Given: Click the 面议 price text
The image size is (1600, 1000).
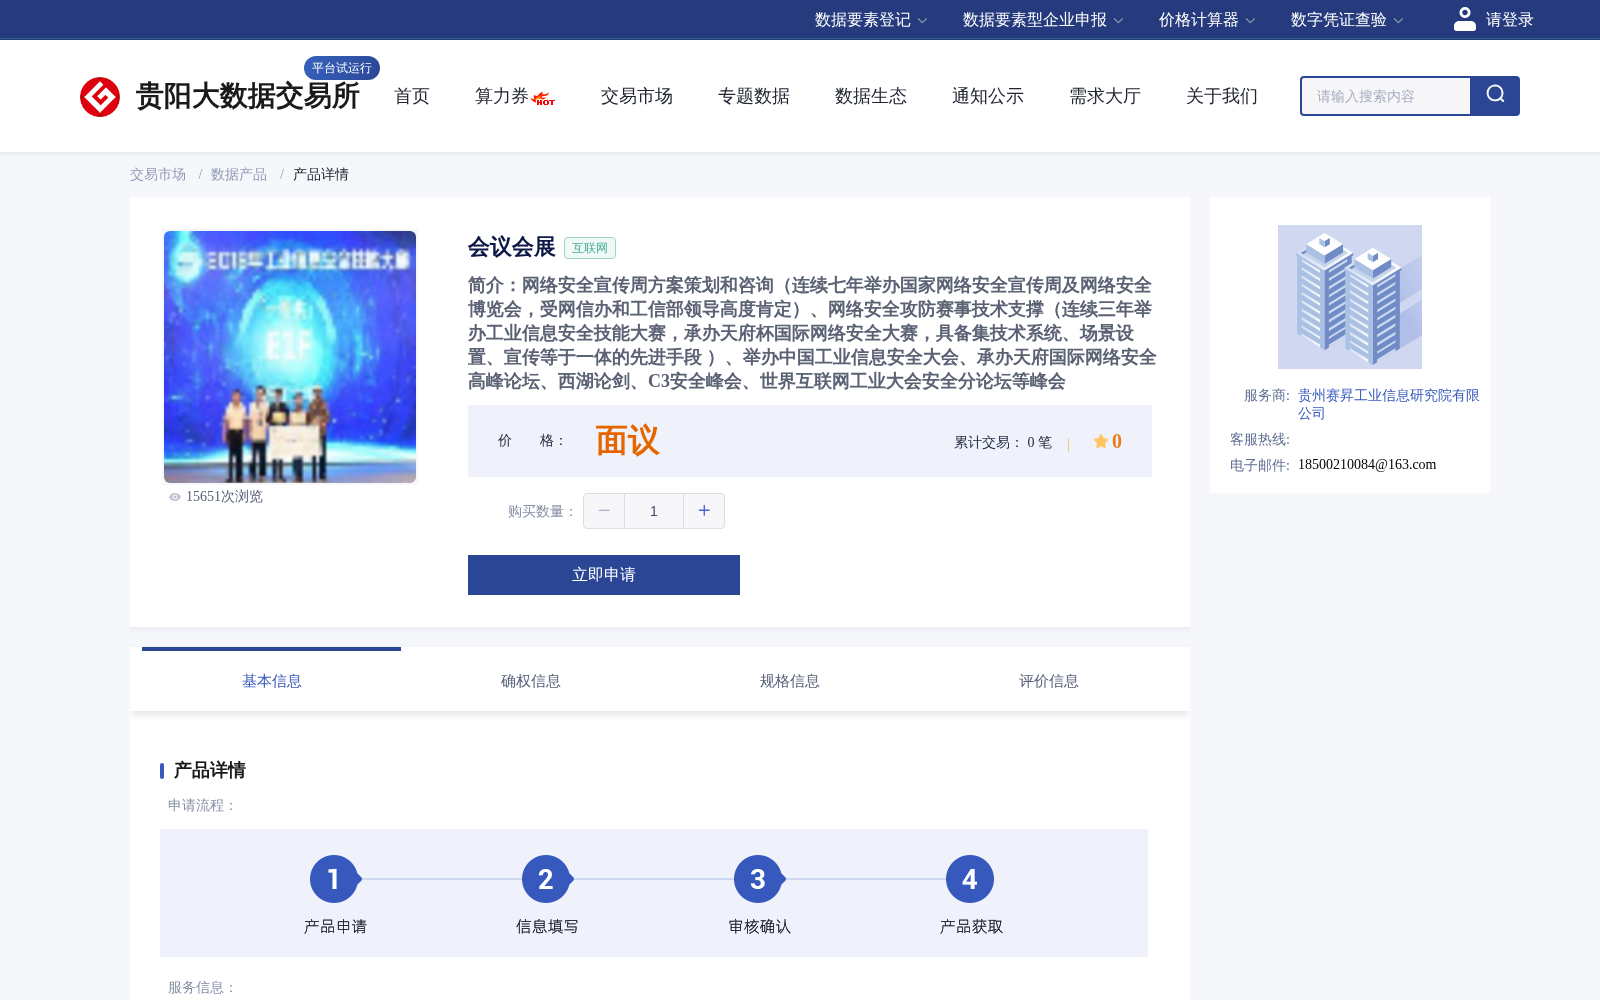Looking at the screenshot, I should (x=628, y=441).
